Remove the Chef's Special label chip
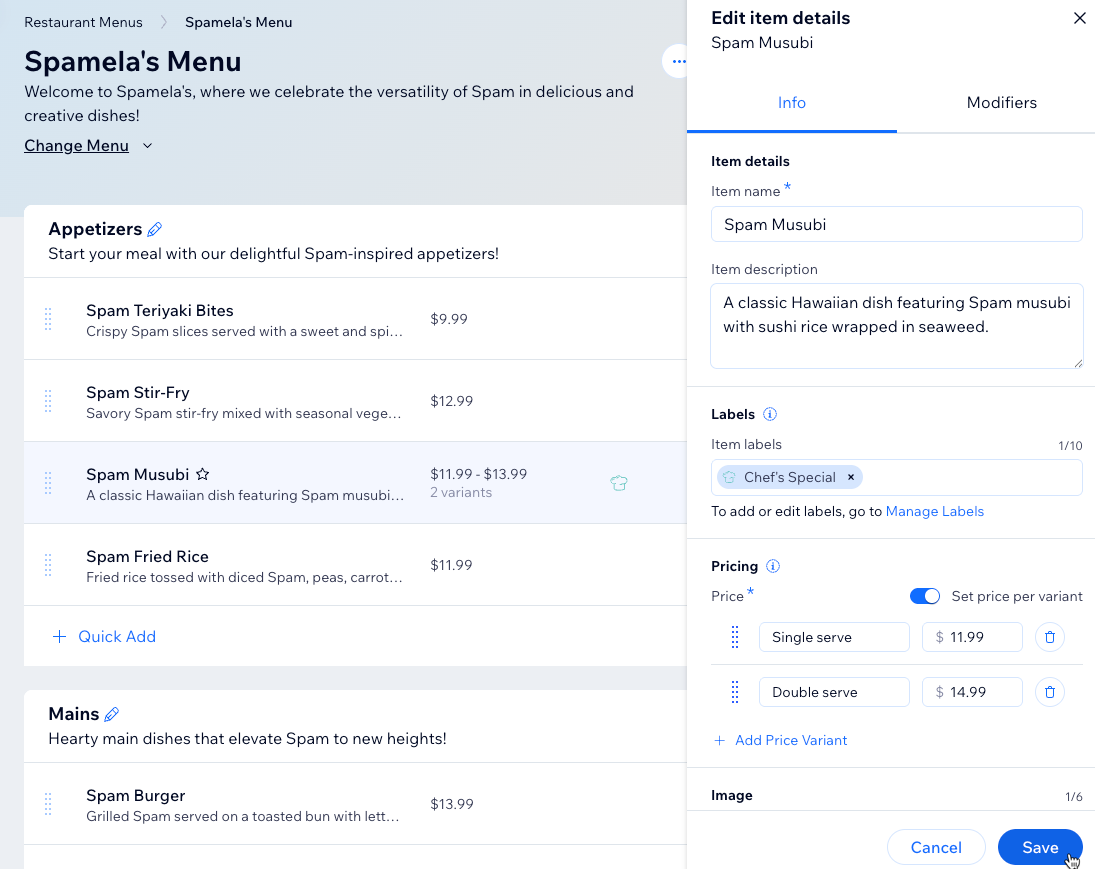 click(x=851, y=477)
